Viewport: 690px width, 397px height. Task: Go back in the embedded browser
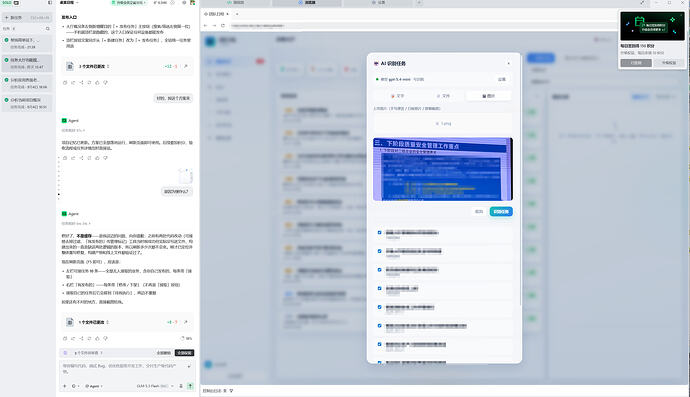206,26
